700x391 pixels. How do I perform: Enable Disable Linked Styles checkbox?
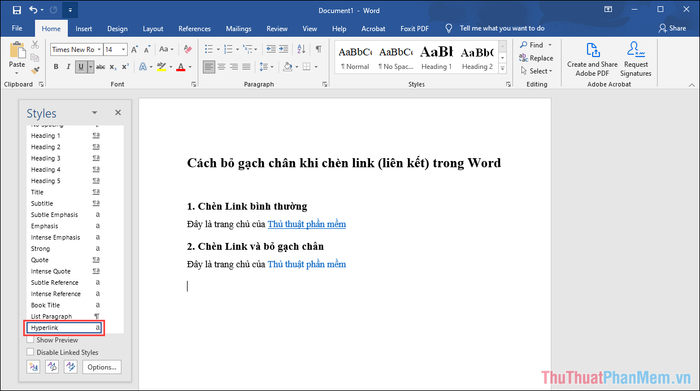click(x=30, y=352)
